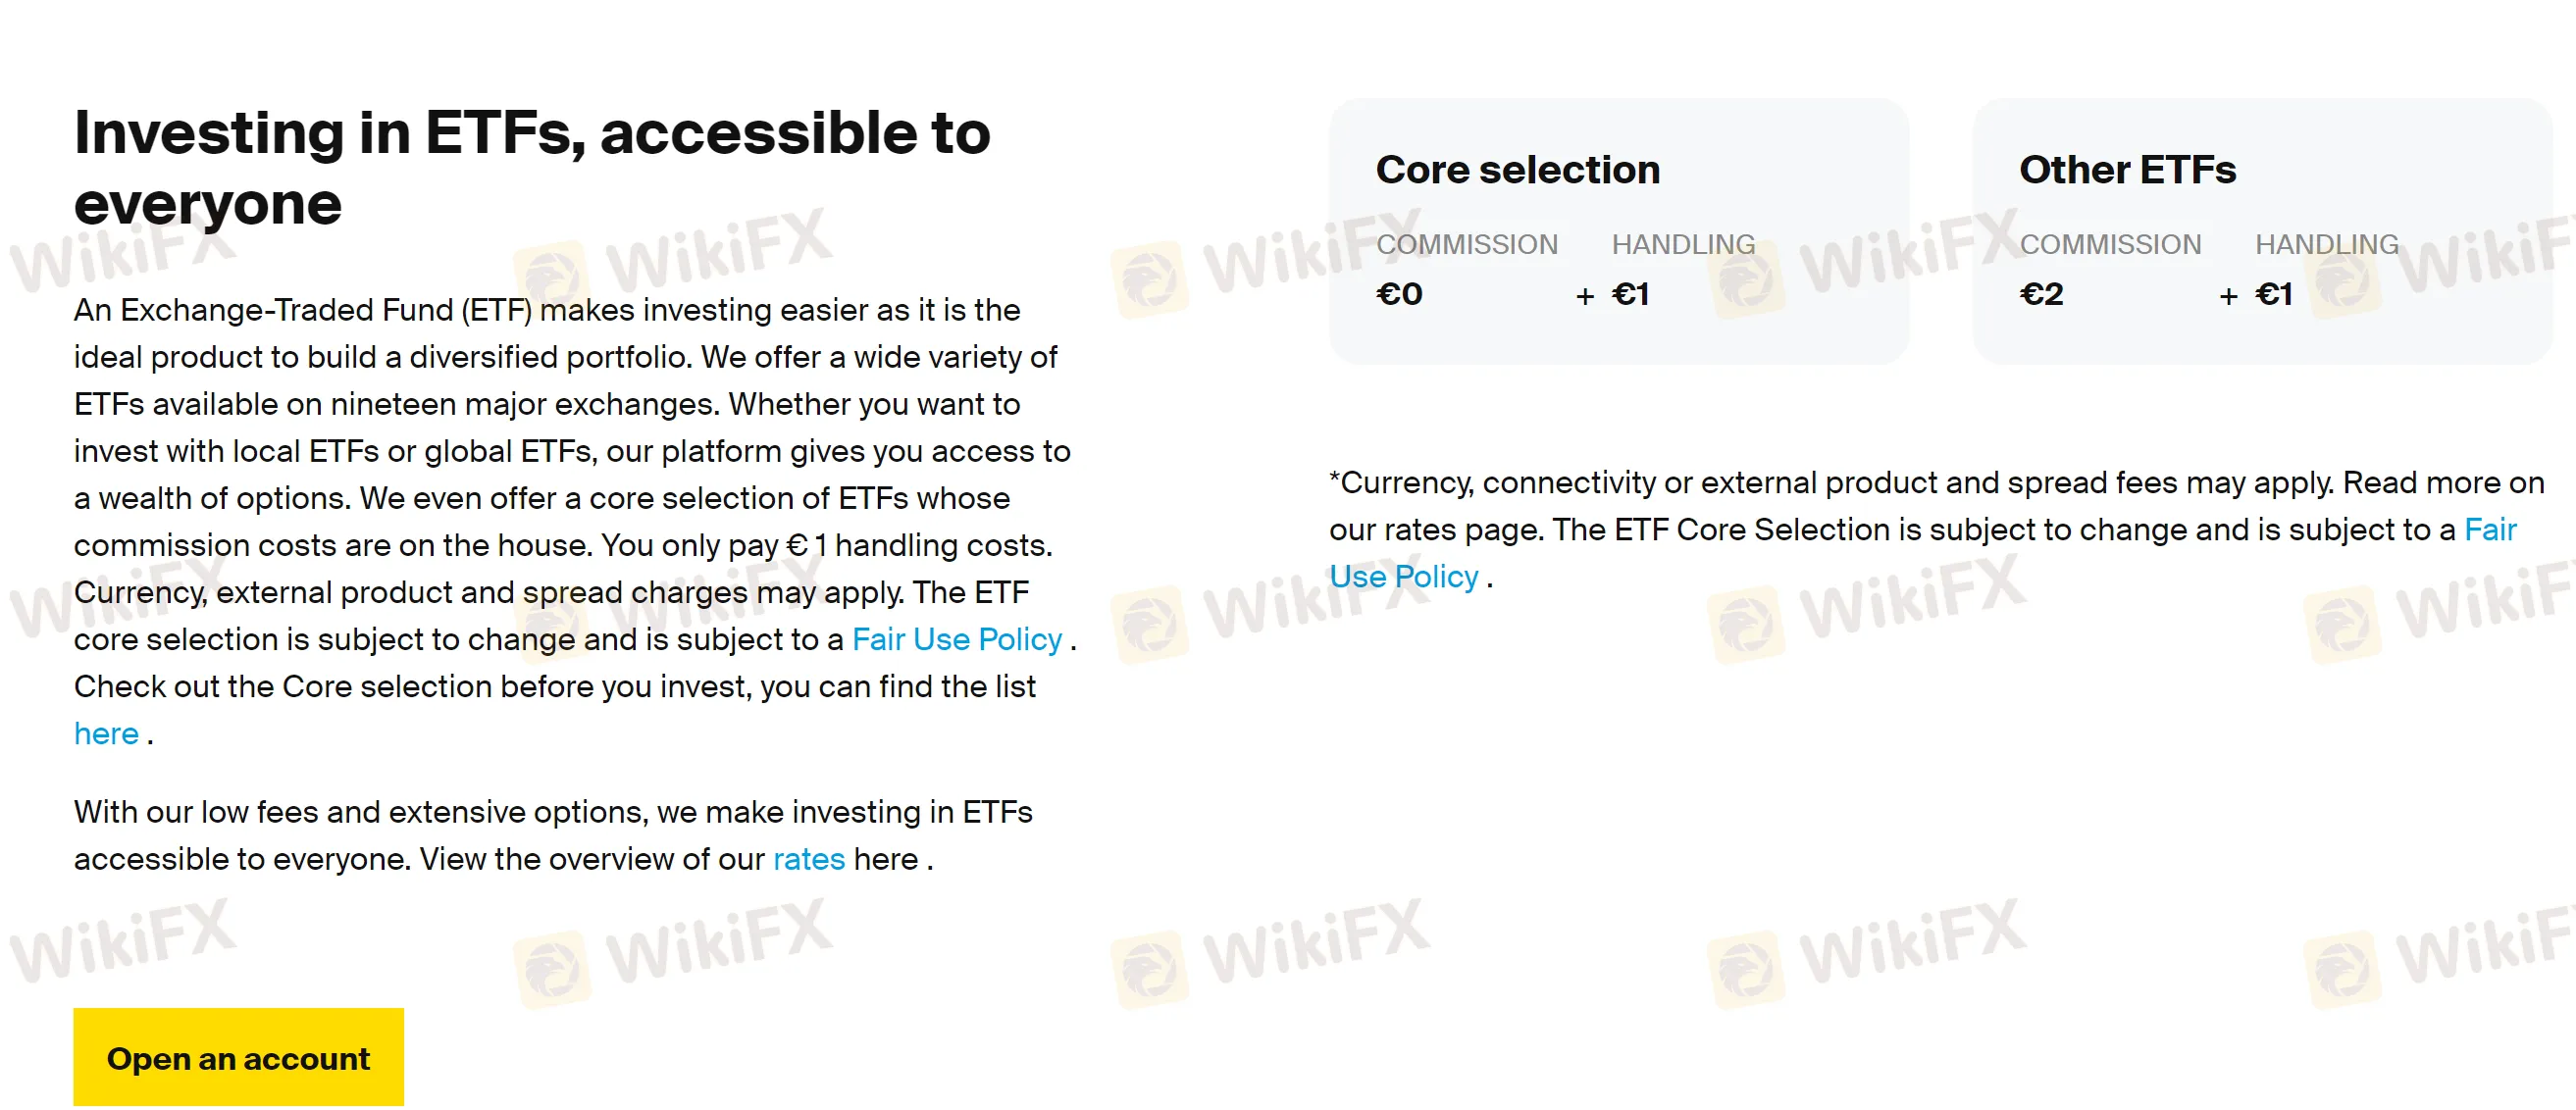The width and height of the screenshot is (2576, 1110).
Task: Click the HANDLING label in the Core selection card
Action: pos(1683,244)
